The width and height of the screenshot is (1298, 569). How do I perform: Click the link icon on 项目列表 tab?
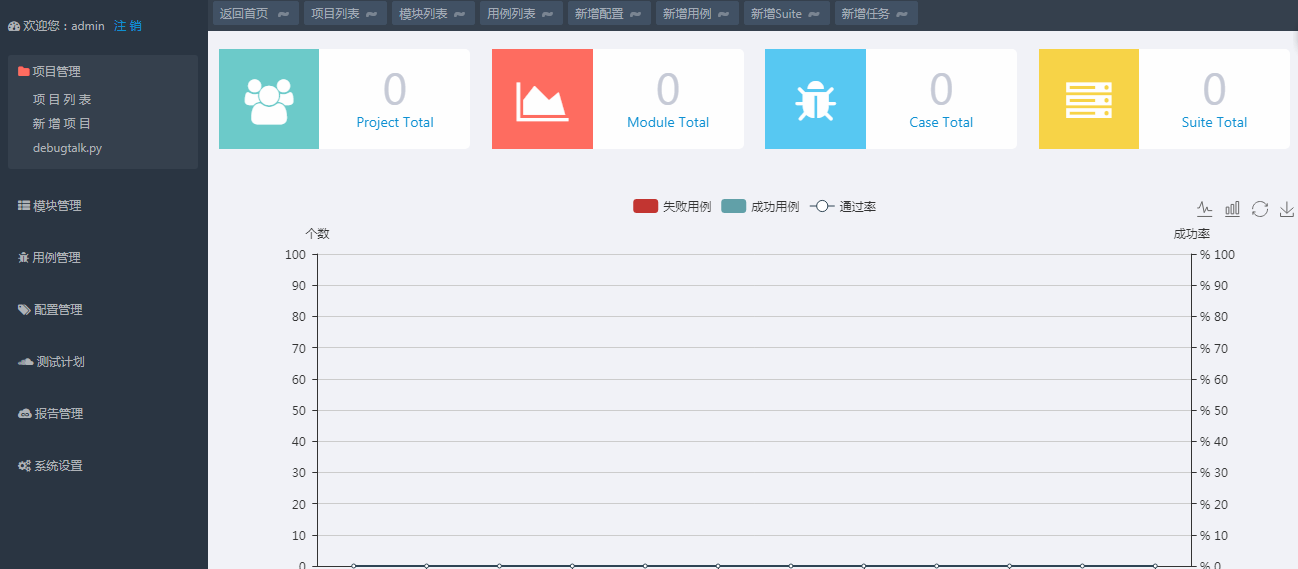pyautogui.click(x=372, y=14)
